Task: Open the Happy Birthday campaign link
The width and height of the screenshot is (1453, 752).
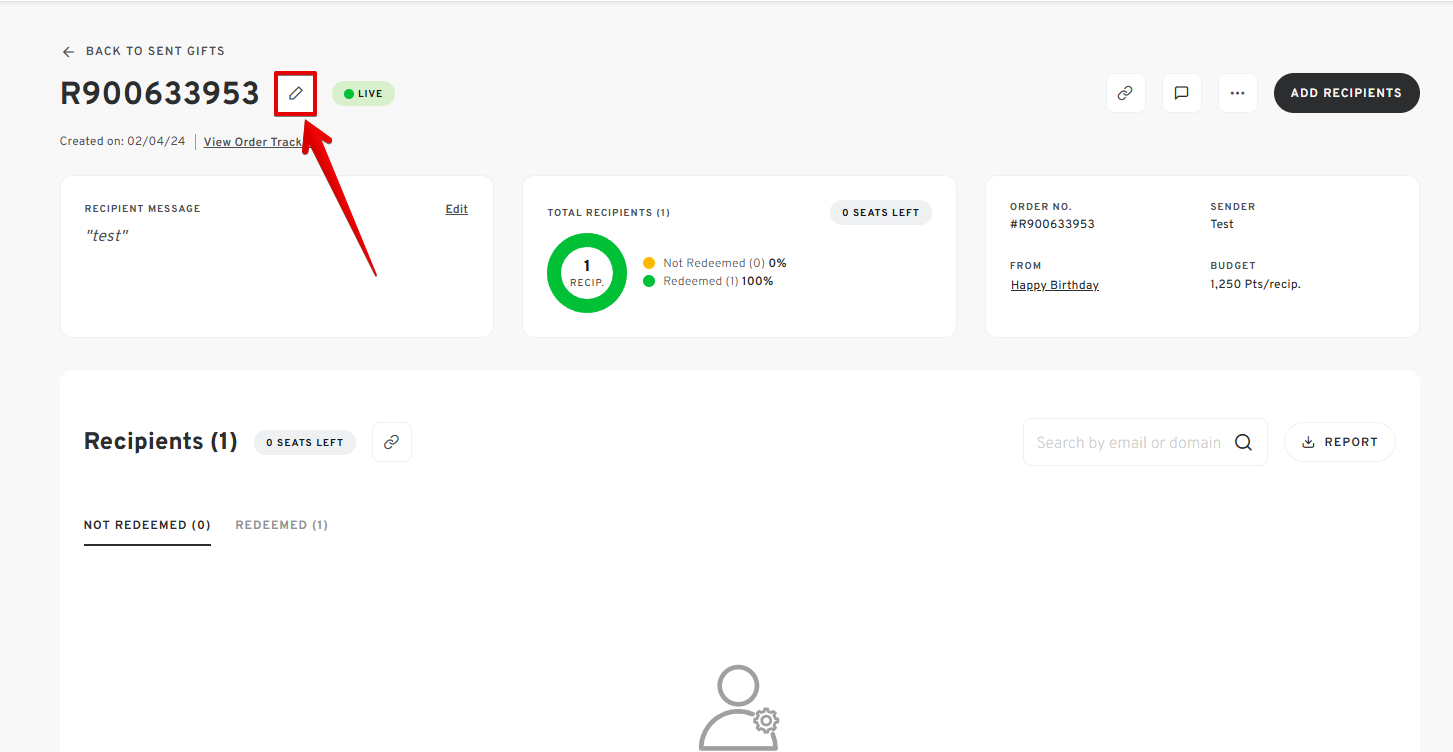Action: coord(1054,285)
